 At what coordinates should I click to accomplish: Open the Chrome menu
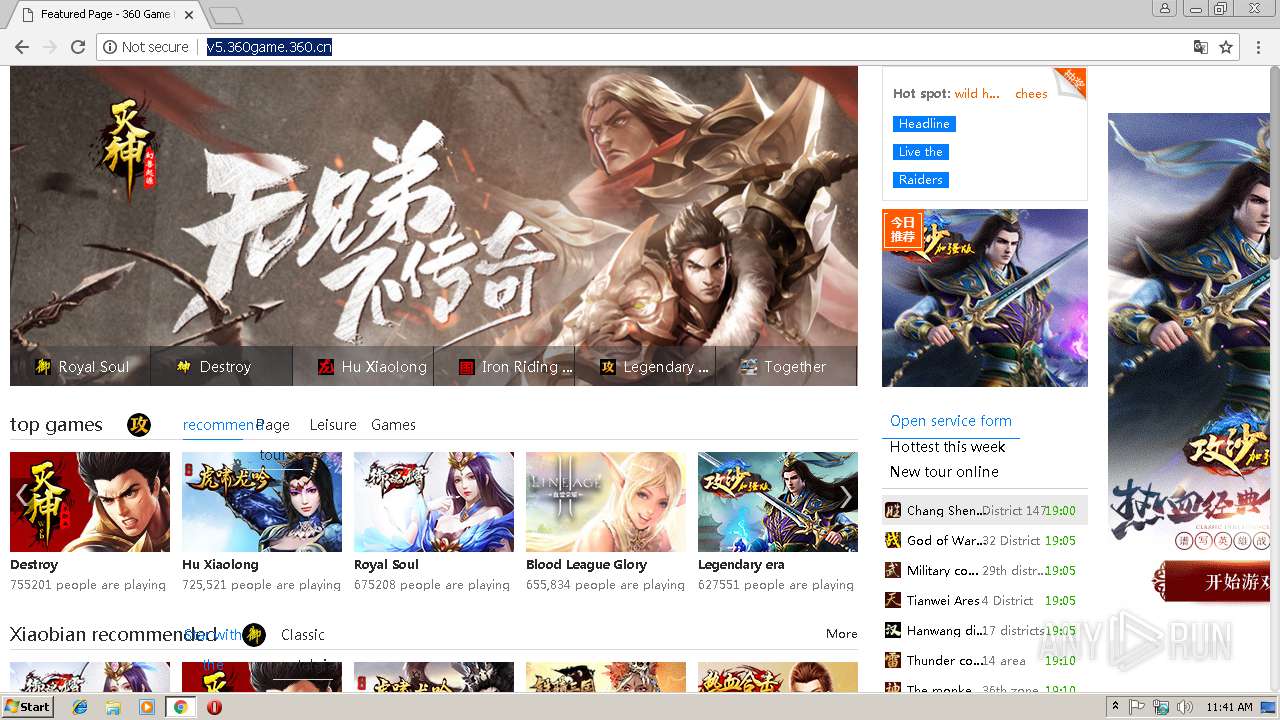(1258, 47)
